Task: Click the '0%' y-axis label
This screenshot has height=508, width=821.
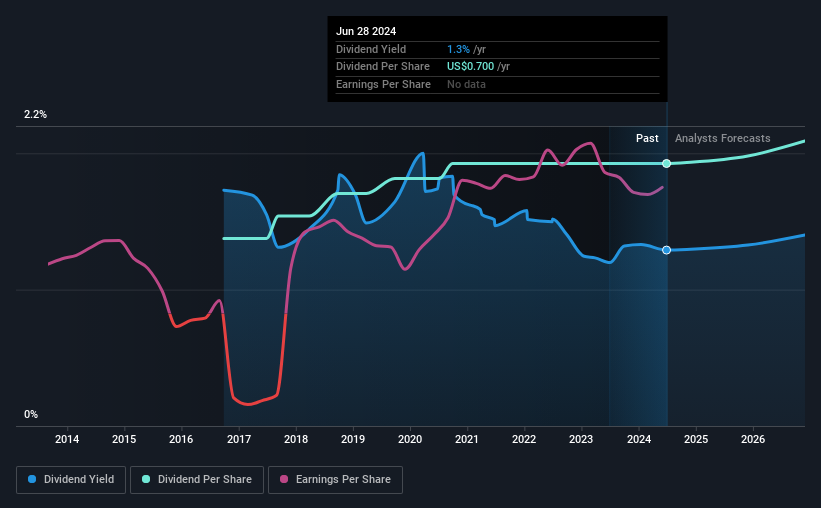Action: pos(31,414)
